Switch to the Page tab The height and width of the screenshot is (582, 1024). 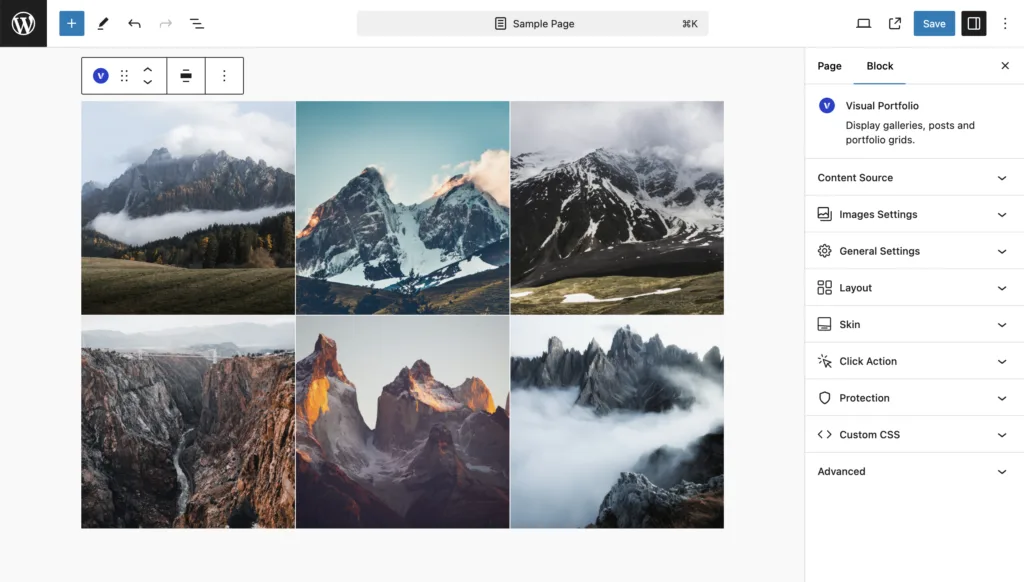(829, 66)
